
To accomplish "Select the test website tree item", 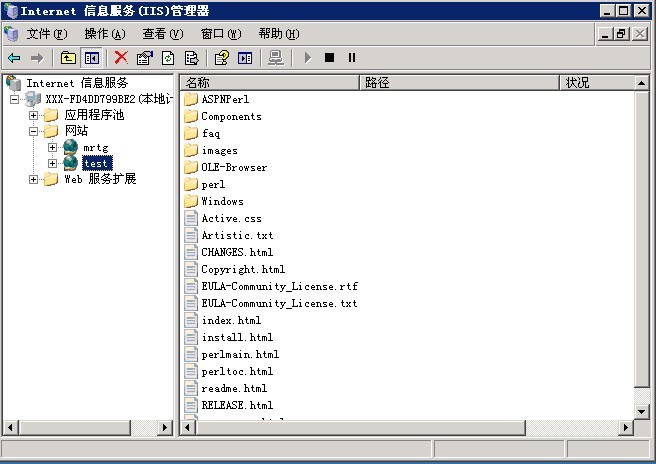I will coord(97,163).
